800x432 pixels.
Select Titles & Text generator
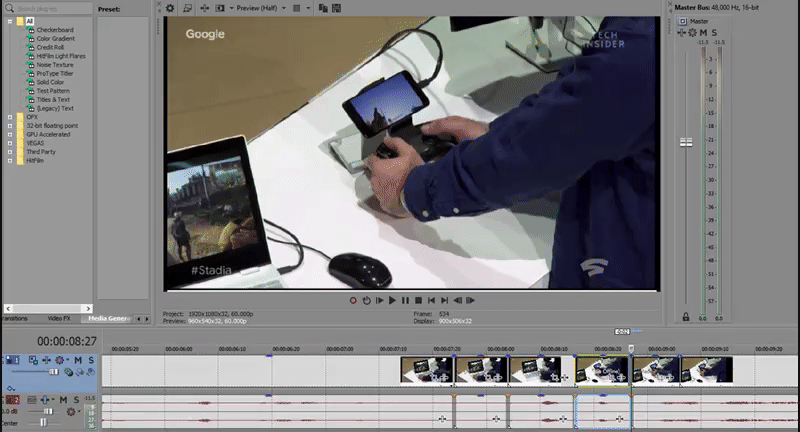53,99
